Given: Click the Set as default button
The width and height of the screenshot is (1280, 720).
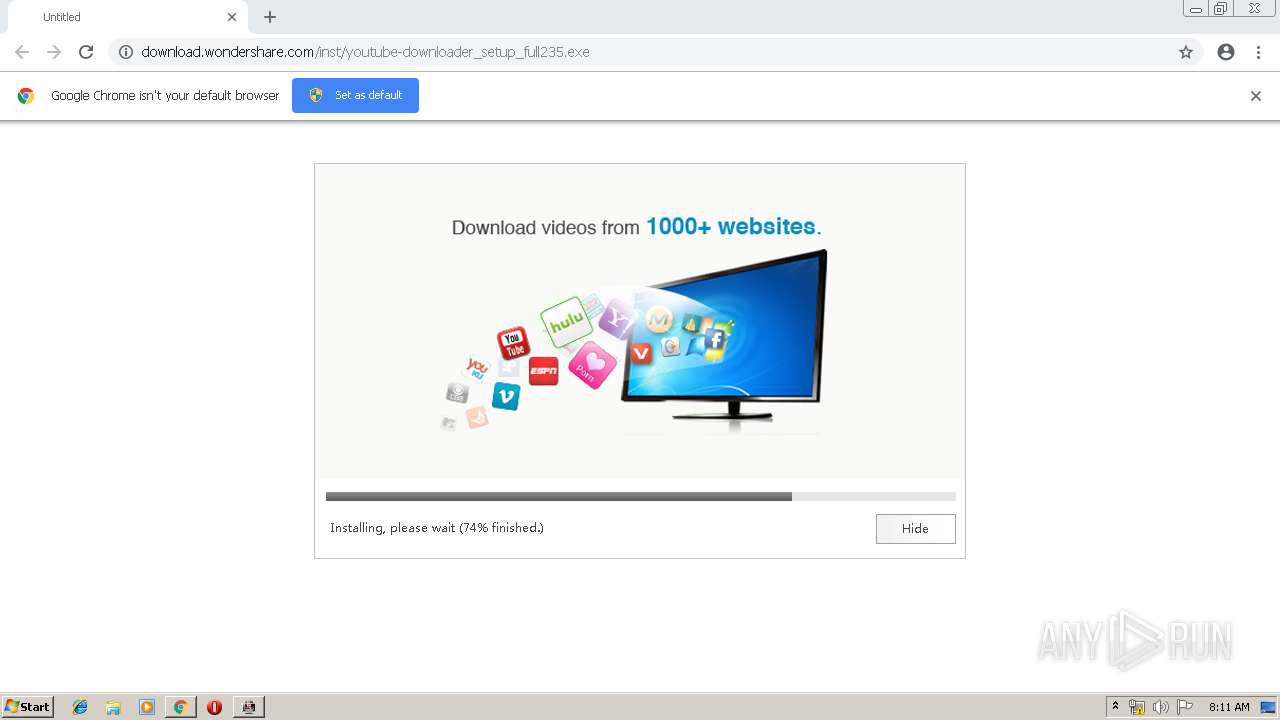Looking at the screenshot, I should [355, 95].
